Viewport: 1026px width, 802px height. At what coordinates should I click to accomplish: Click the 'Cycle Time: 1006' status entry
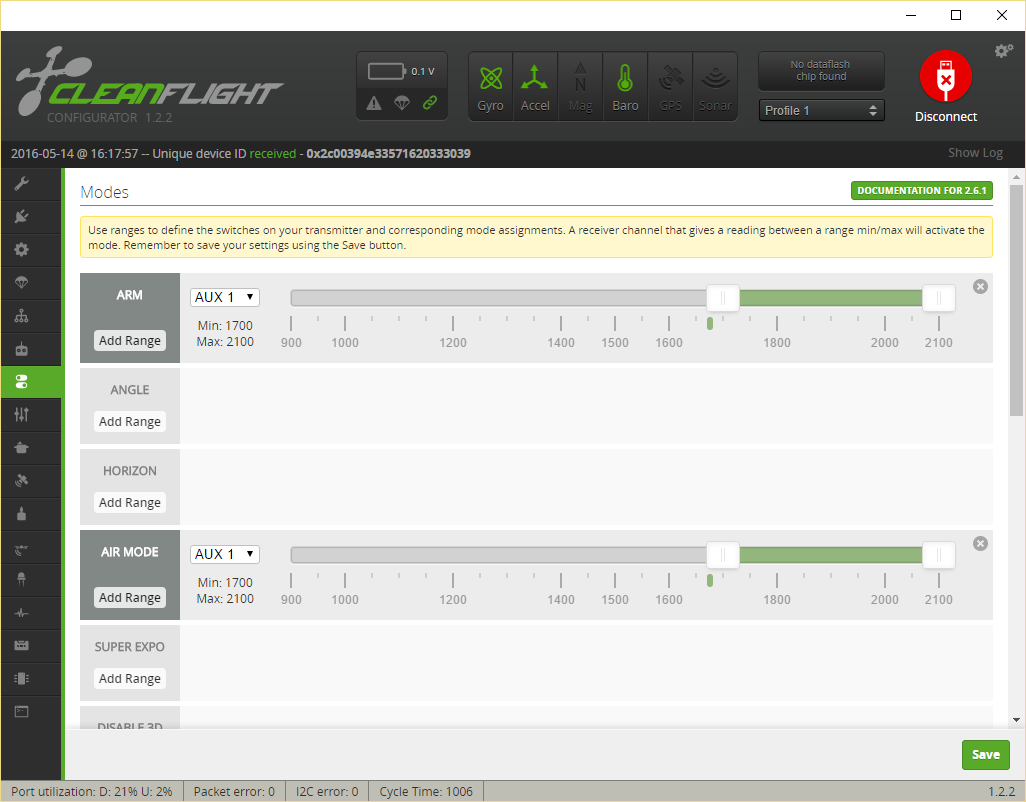pyautogui.click(x=426, y=792)
